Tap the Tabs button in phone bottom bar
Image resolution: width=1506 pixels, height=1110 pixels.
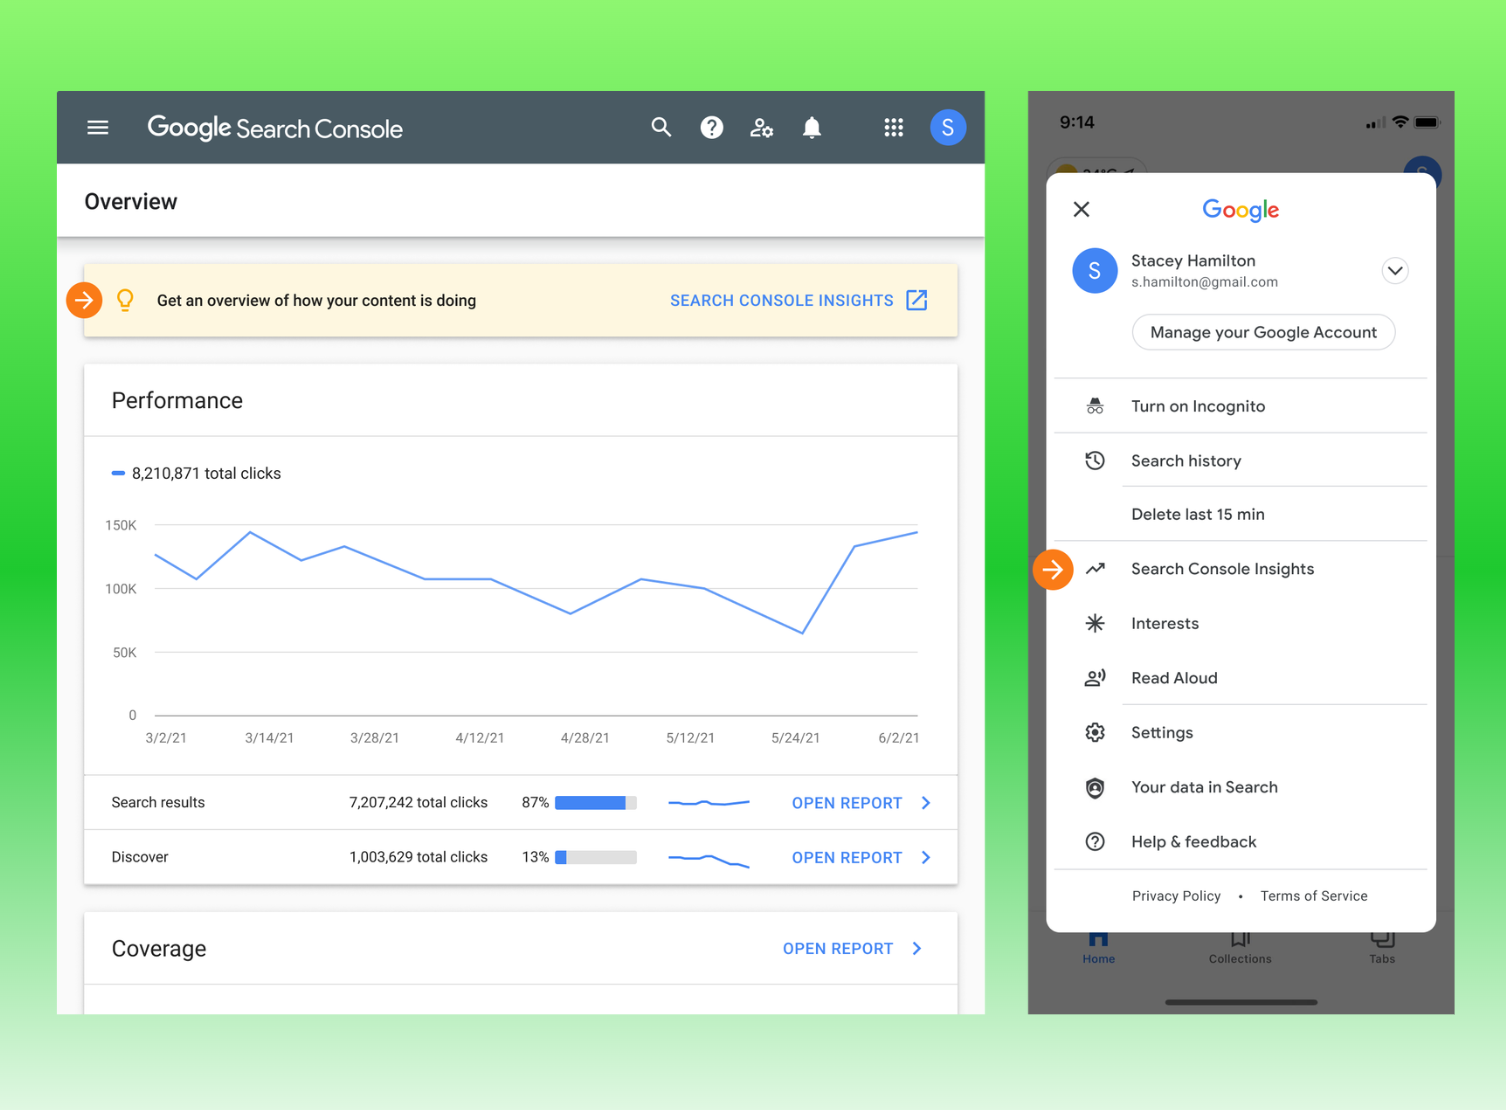[x=1382, y=947]
